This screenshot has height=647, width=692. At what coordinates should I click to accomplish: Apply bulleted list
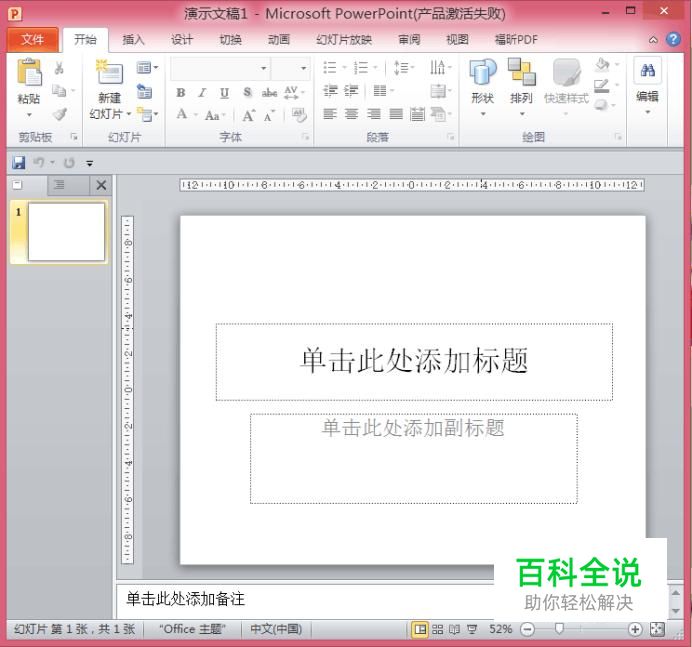click(330, 68)
